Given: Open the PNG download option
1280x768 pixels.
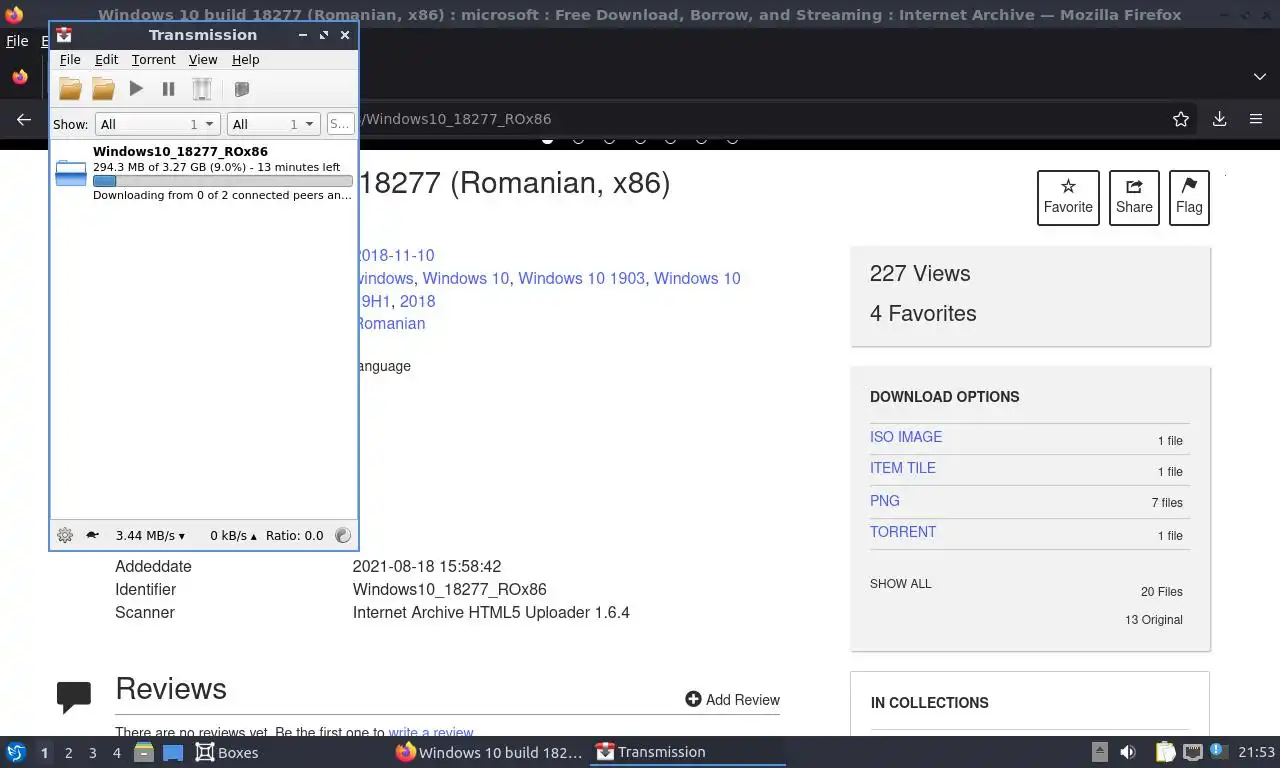Looking at the screenshot, I should coord(885,501).
